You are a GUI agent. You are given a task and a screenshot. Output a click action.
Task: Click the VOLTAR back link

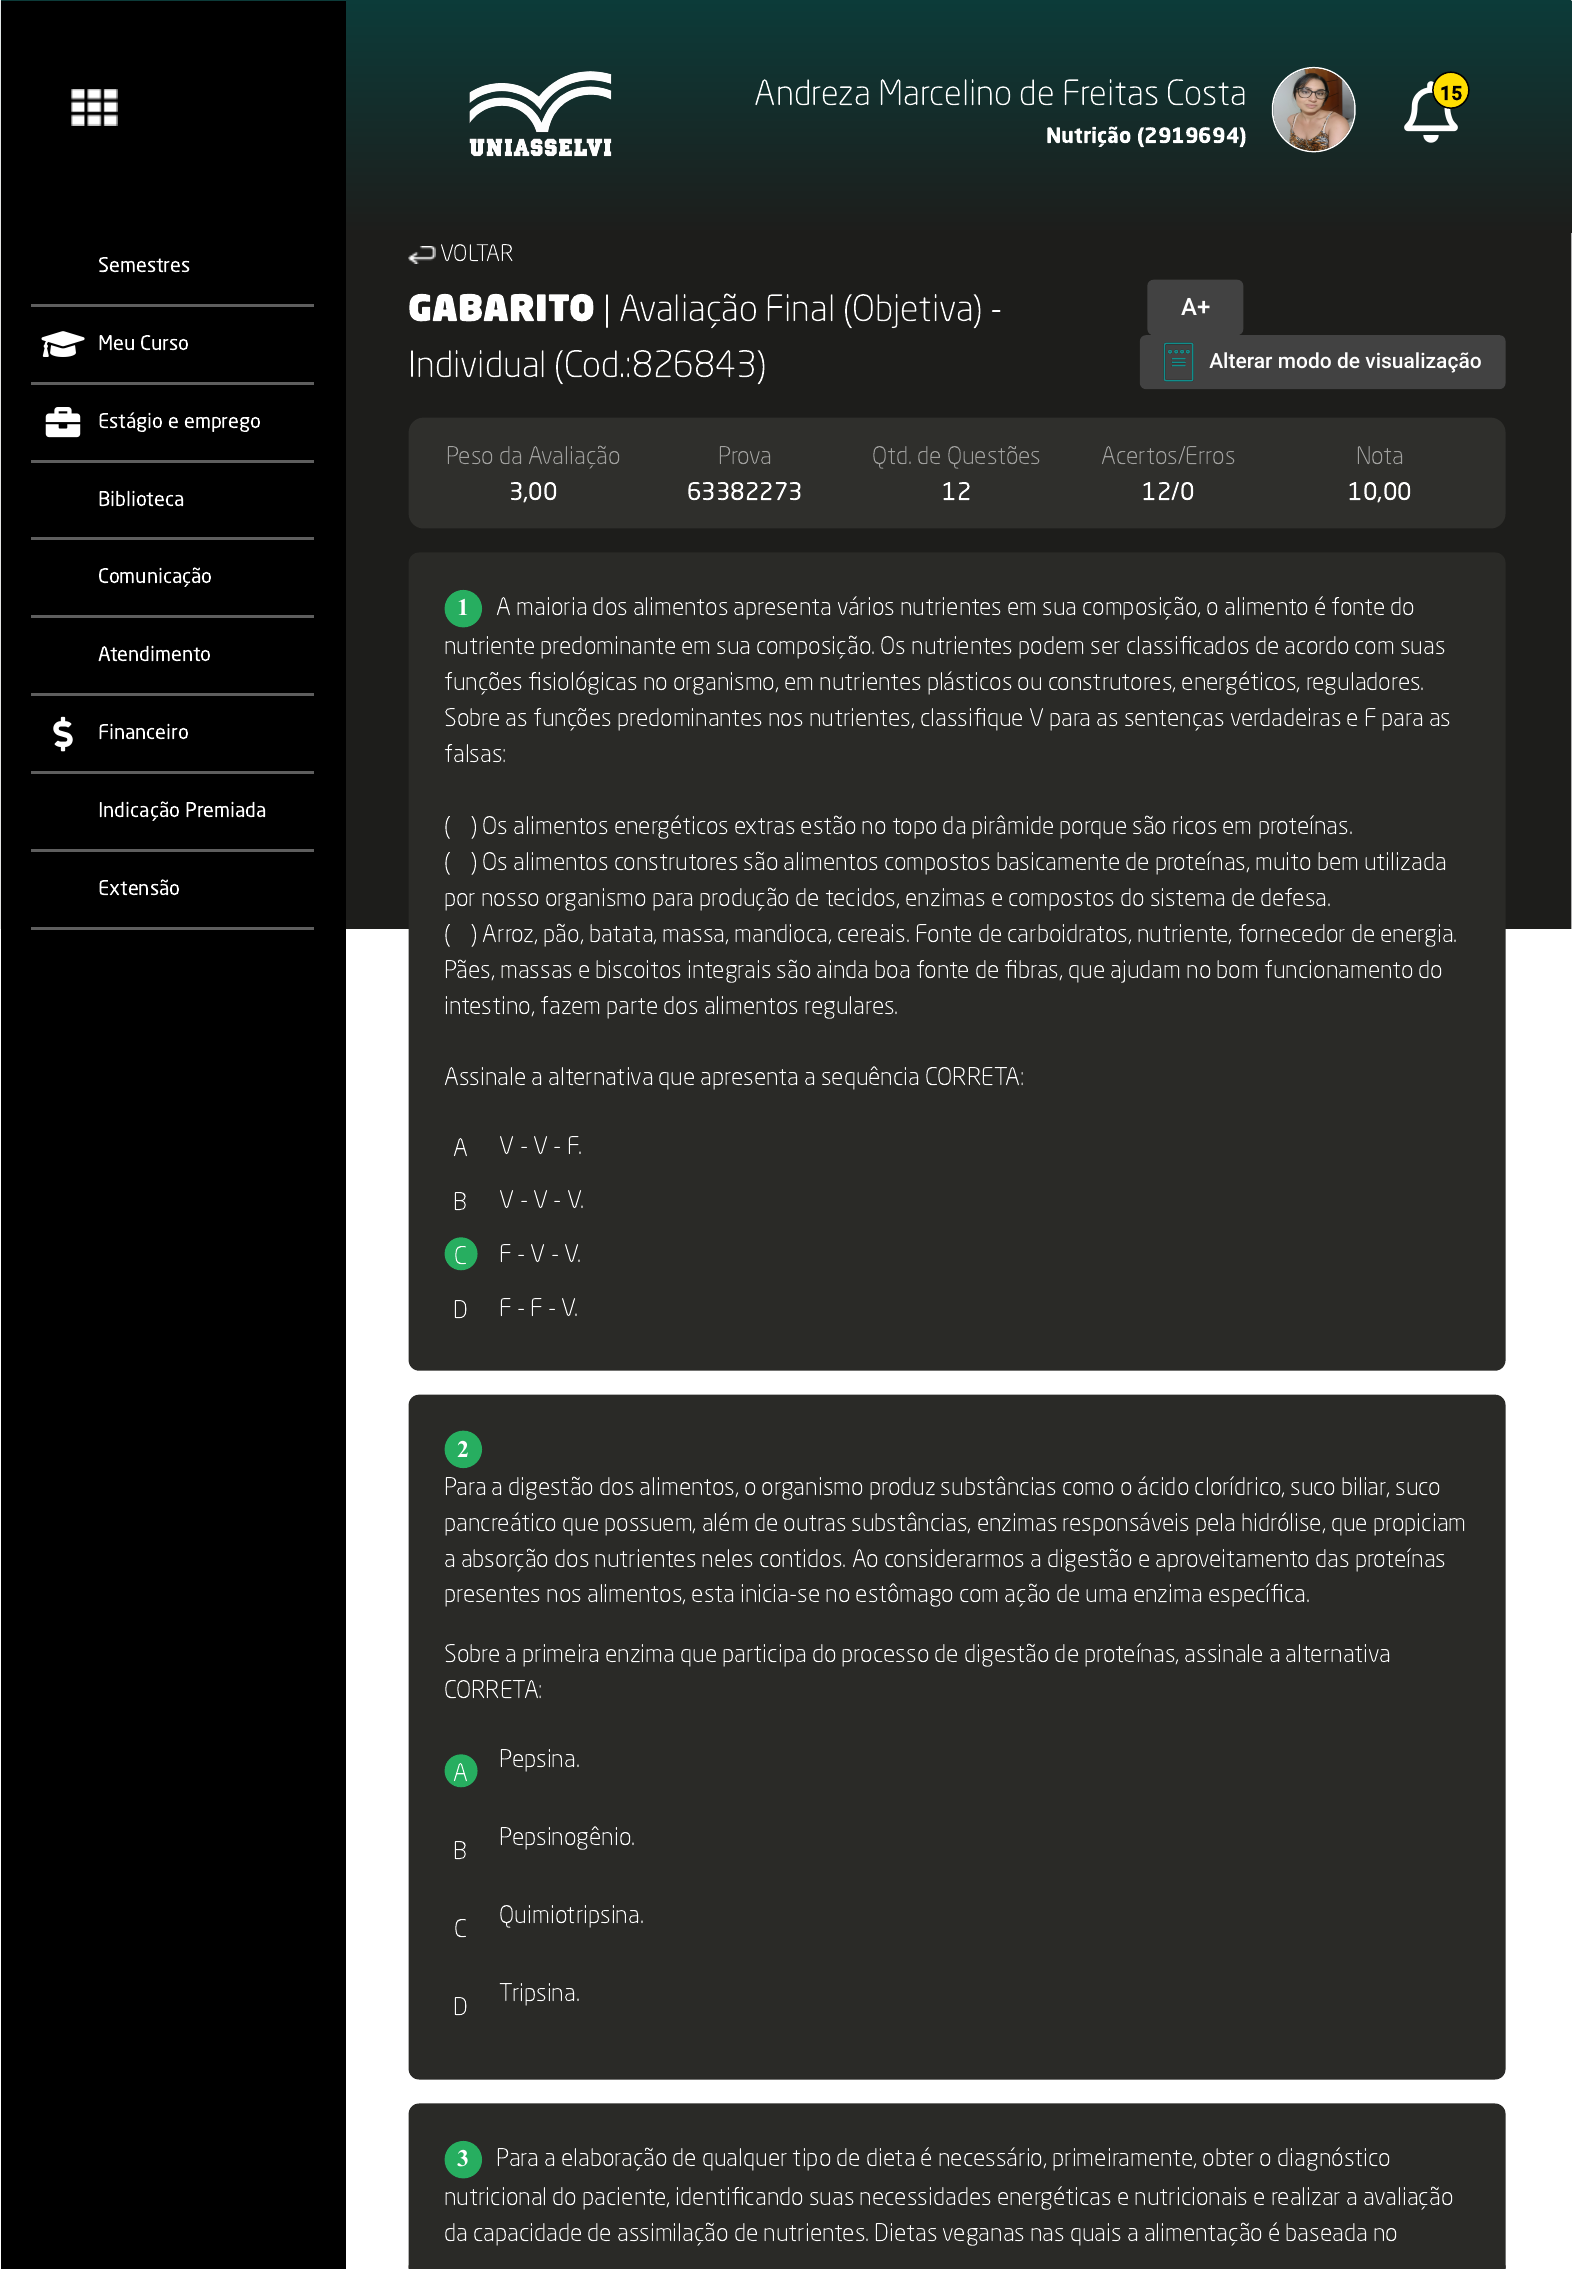[461, 254]
